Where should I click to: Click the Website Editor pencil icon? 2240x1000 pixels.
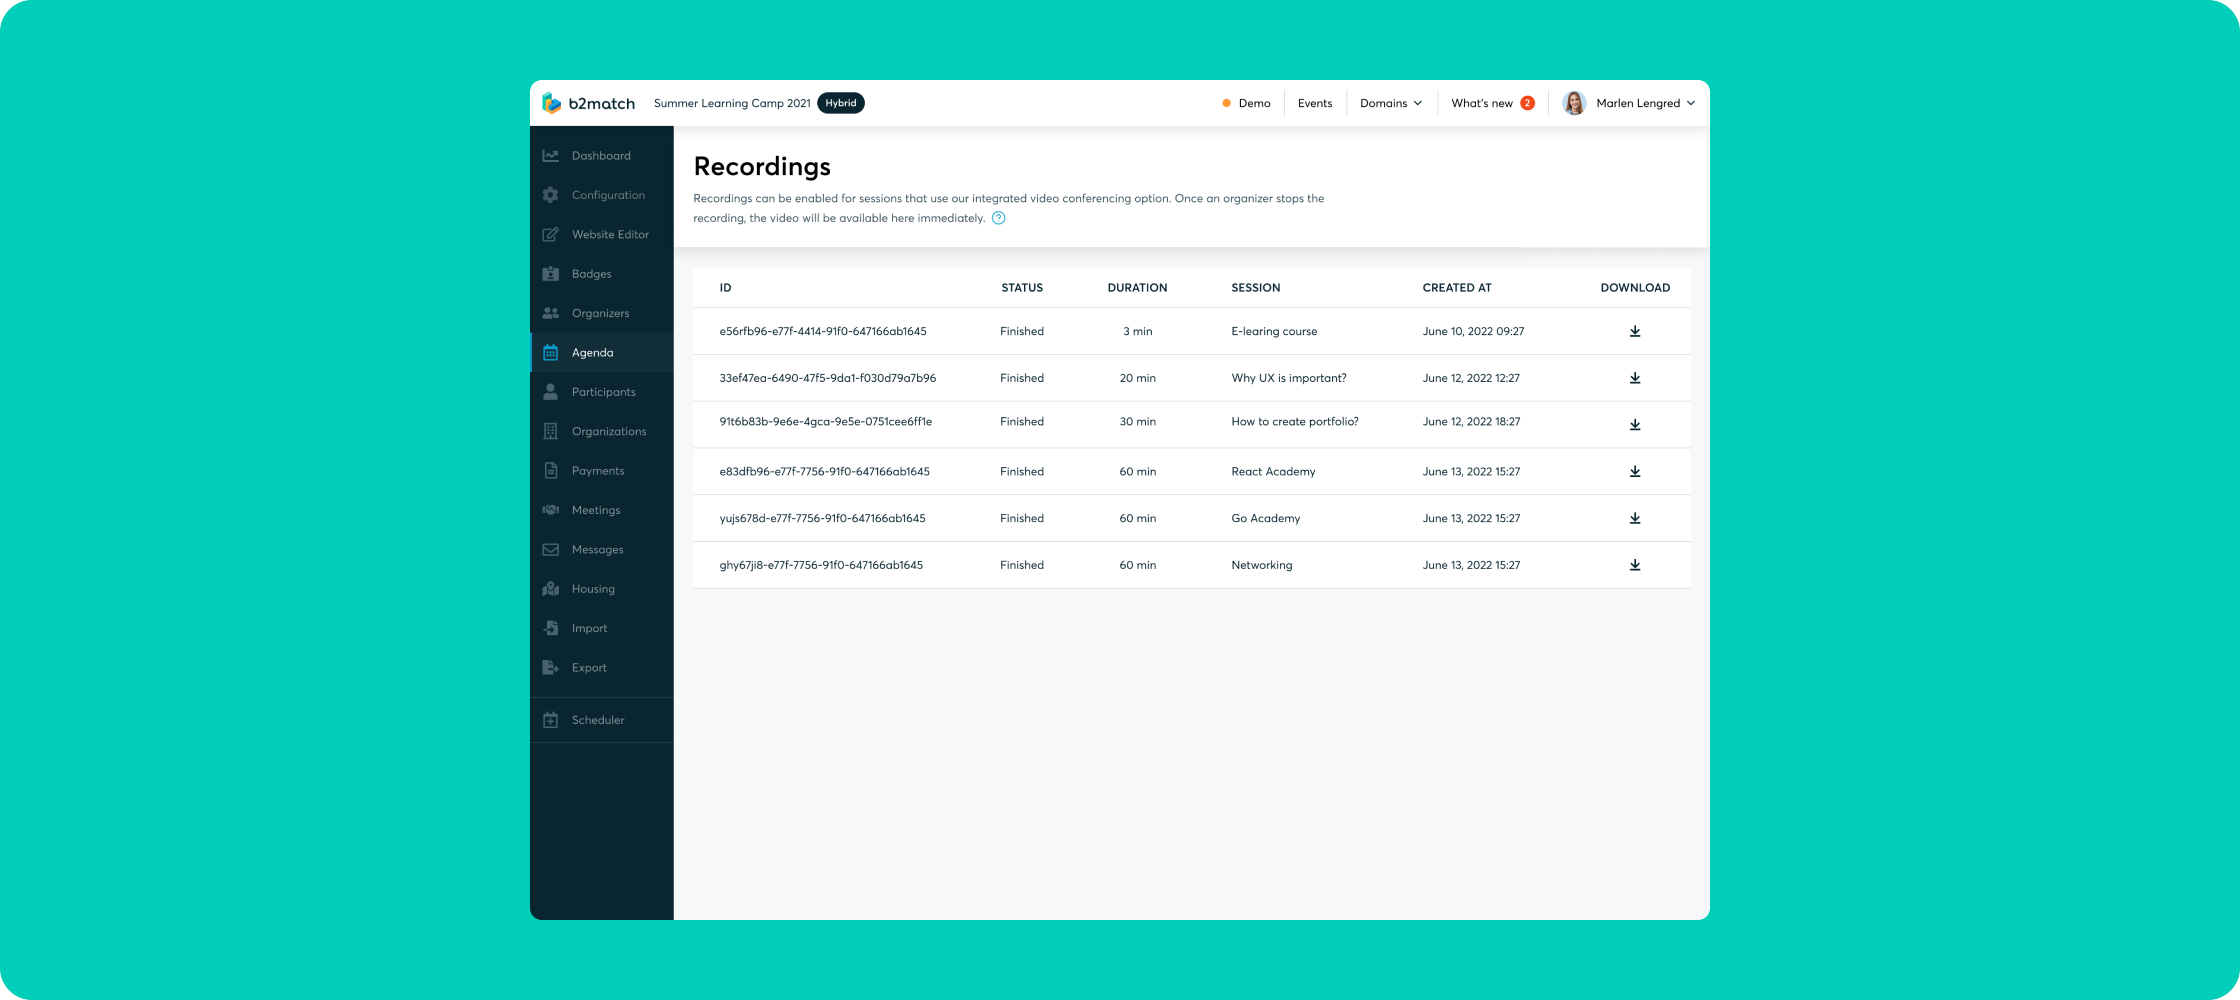[550, 234]
